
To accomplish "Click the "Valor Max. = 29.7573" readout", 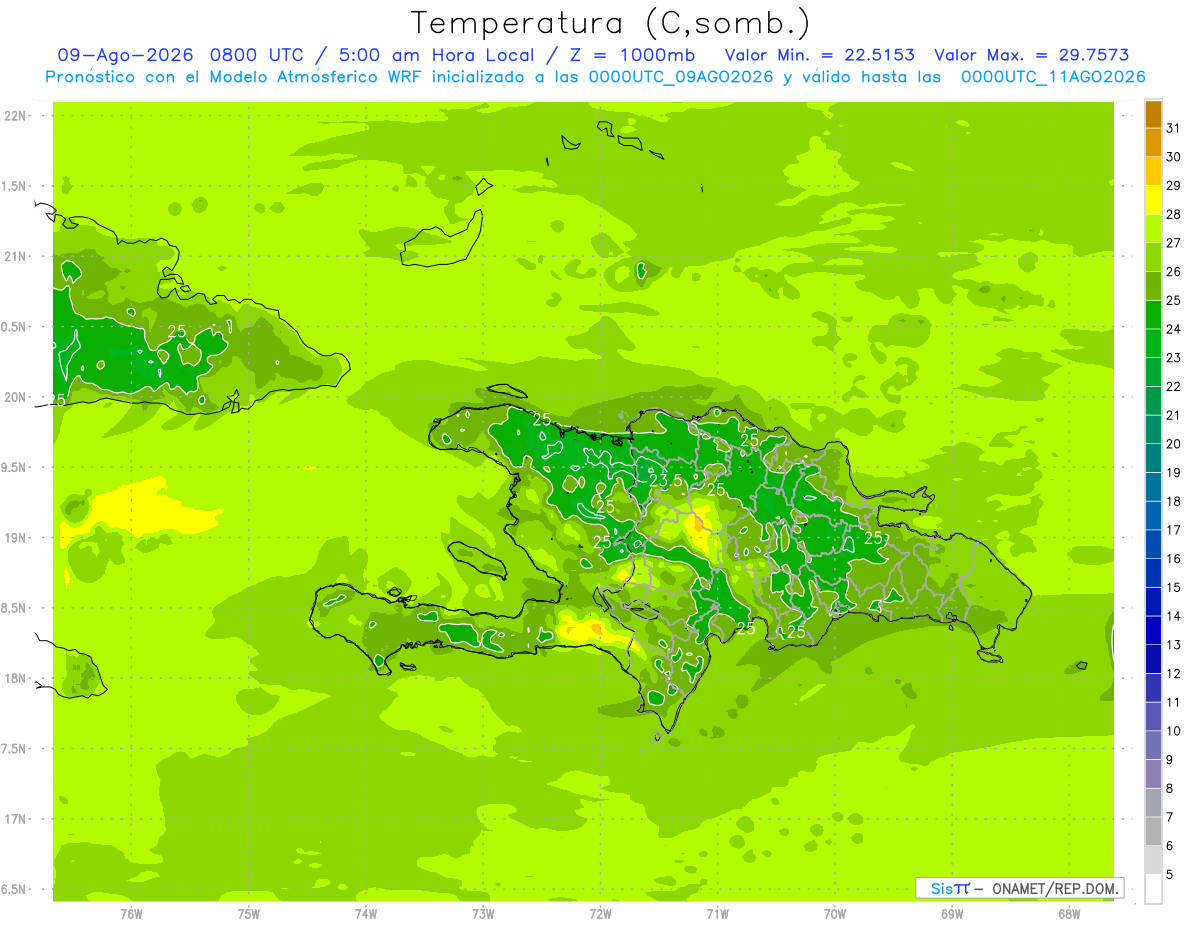I will pos(1031,55).
